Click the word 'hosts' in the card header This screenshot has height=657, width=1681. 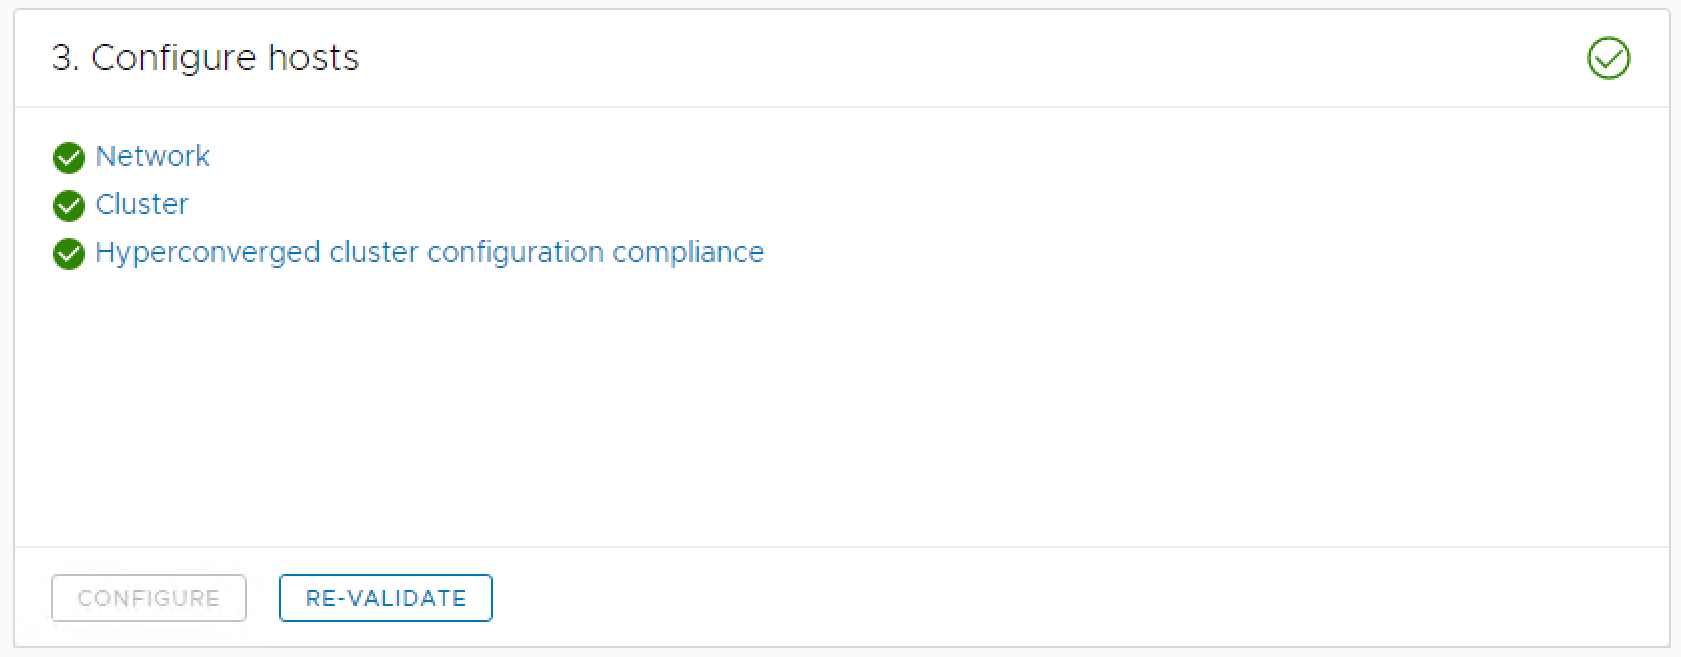[313, 58]
